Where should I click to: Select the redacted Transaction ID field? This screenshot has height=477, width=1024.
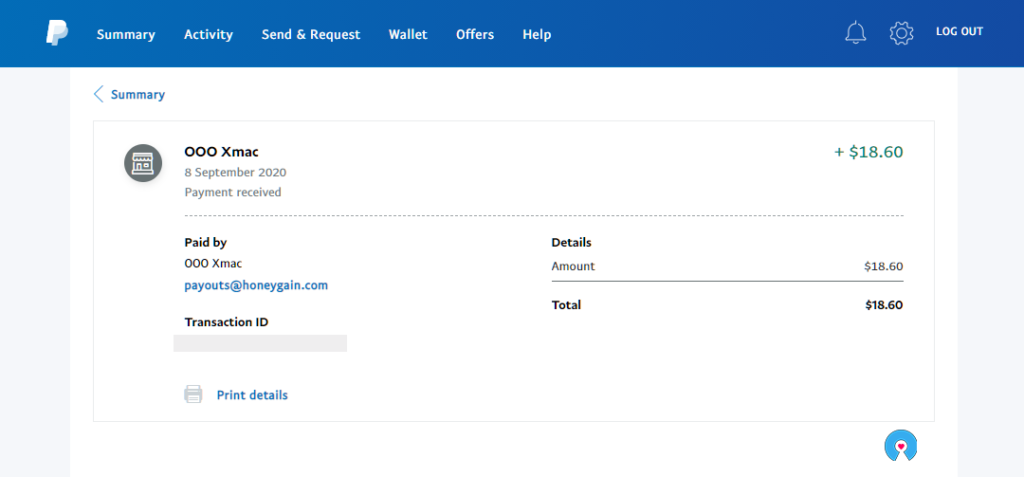pos(260,343)
